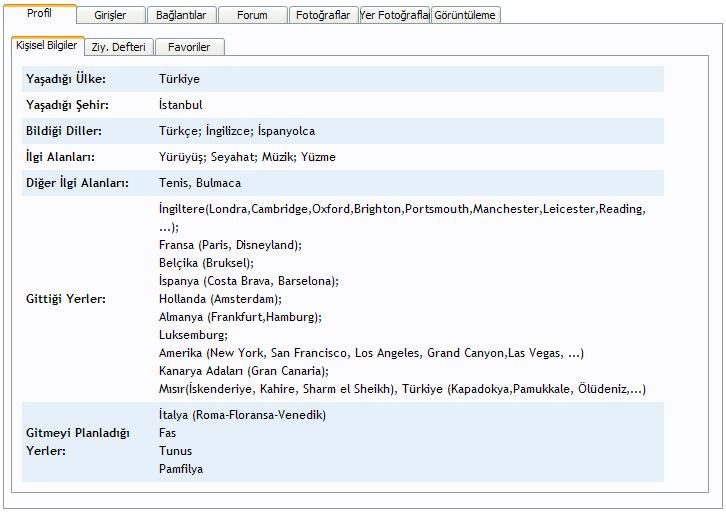Click the Gitmeyi Planladığı Yerler label
Viewport: 726px width, 513px height.
[x=78, y=441]
